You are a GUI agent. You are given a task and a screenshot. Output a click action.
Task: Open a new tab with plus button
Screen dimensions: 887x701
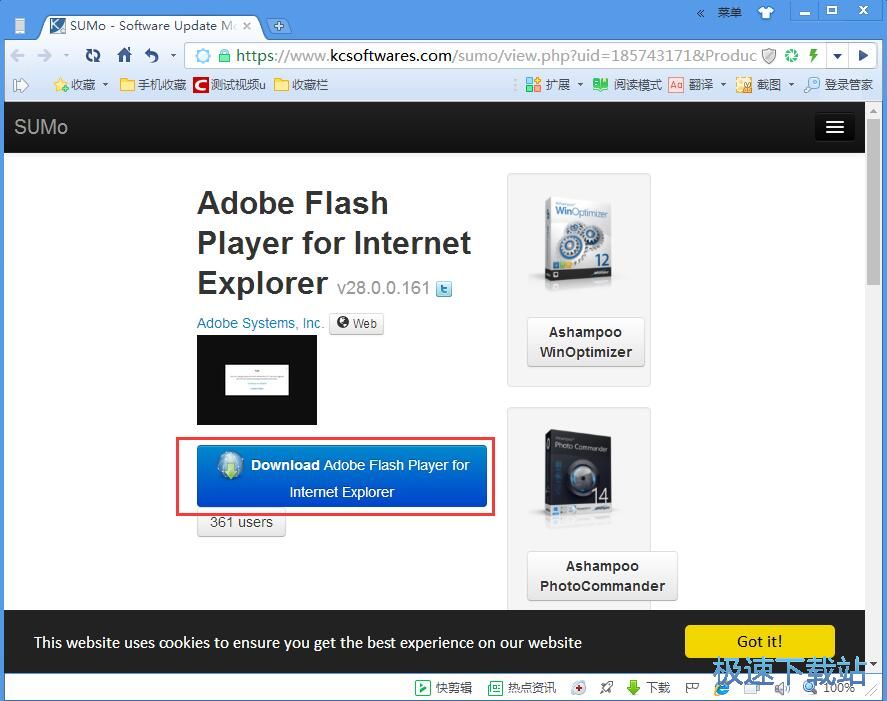278,25
